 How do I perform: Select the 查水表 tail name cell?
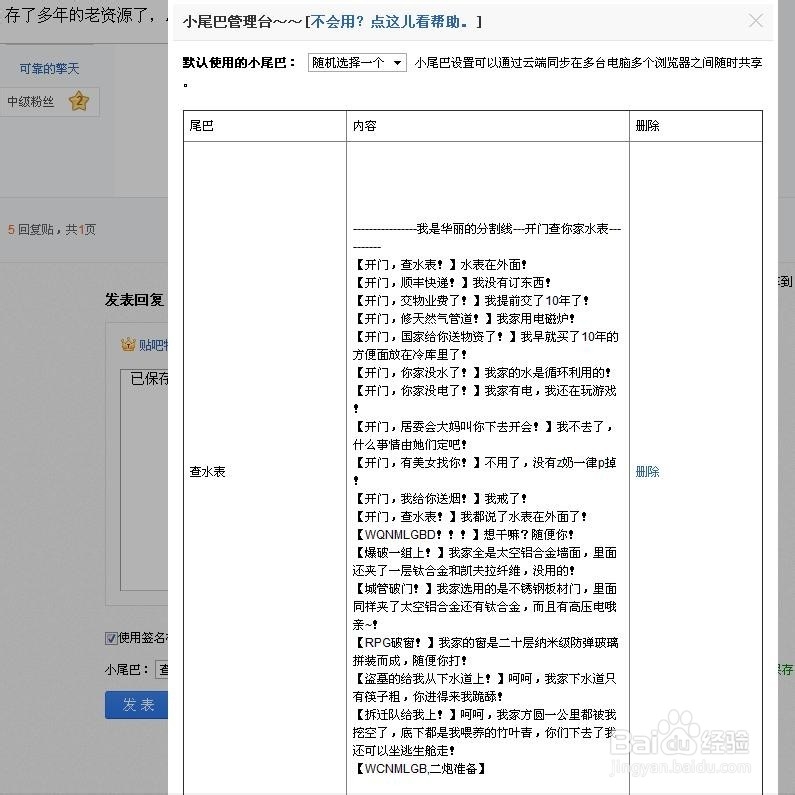pyautogui.click(x=207, y=472)
